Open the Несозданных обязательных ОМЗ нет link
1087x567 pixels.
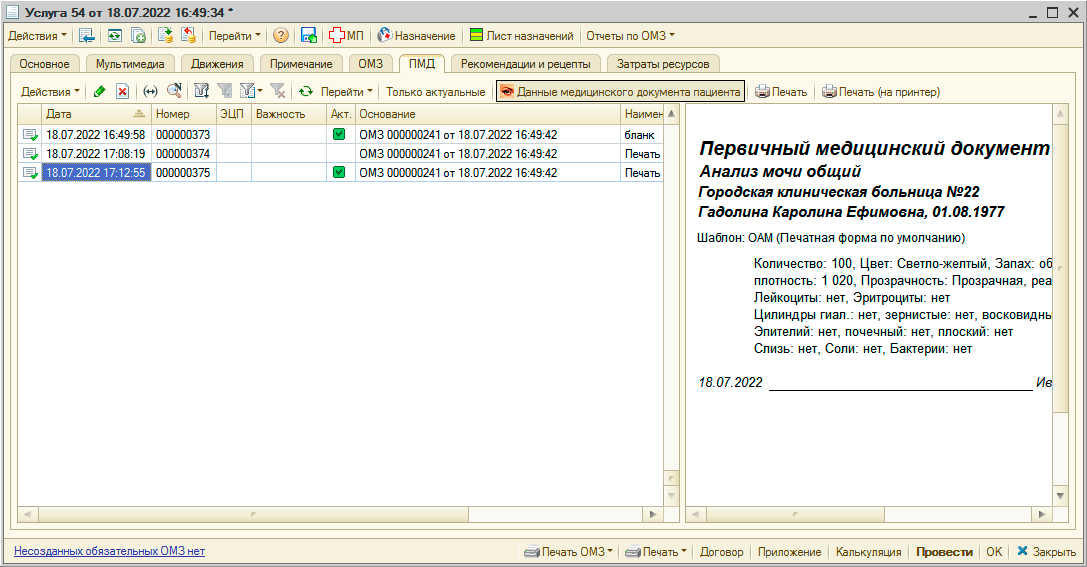pyautogui.click(x=109, y=551)
